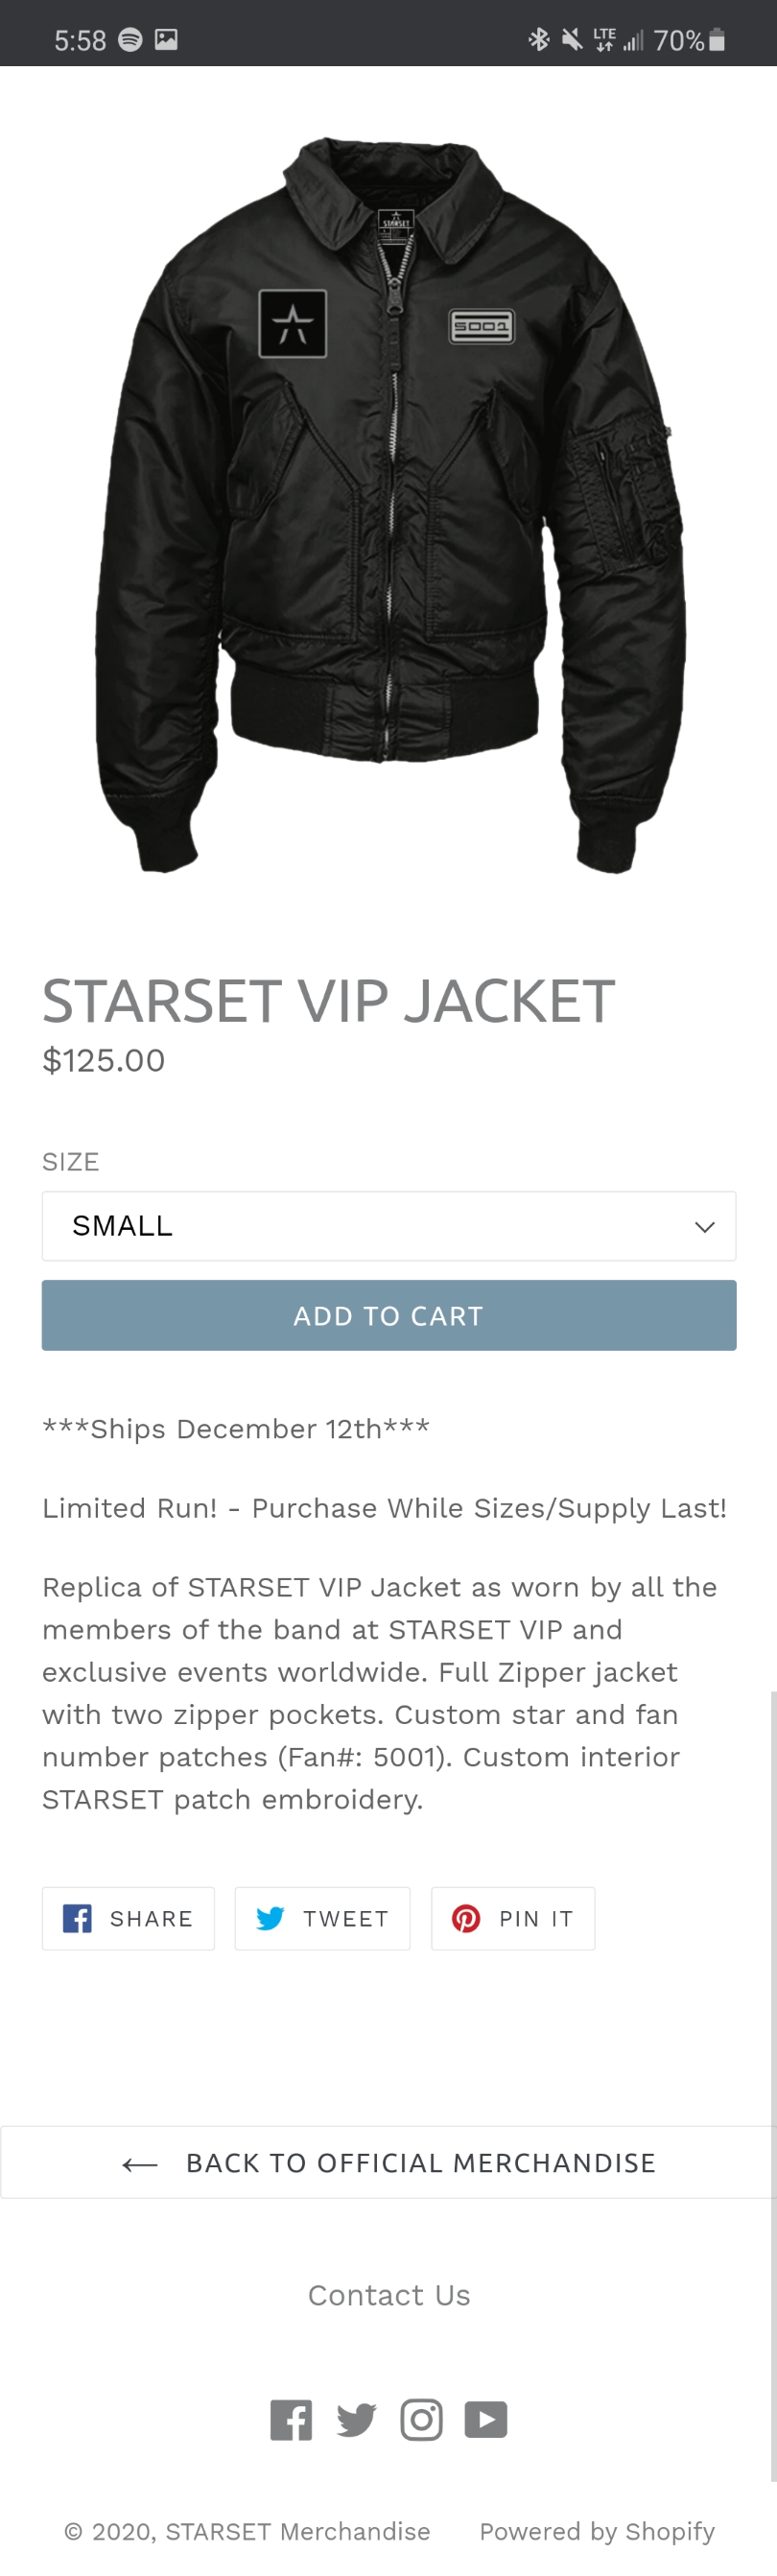Viewport: 777px width, 2576px height.
Task: Visit STARSET's Instagram account
Action: pyautogui.click(x=421, y=2419)
